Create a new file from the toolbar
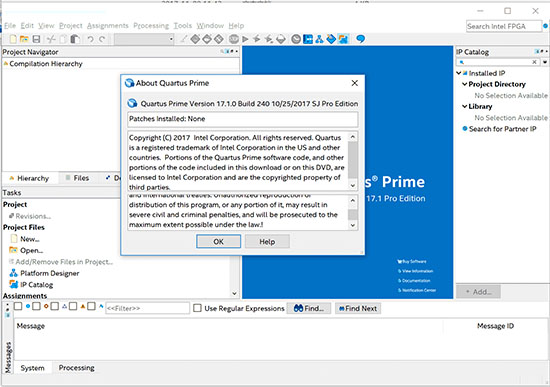This screenshot has height=387, width=550. coord(13,39)
